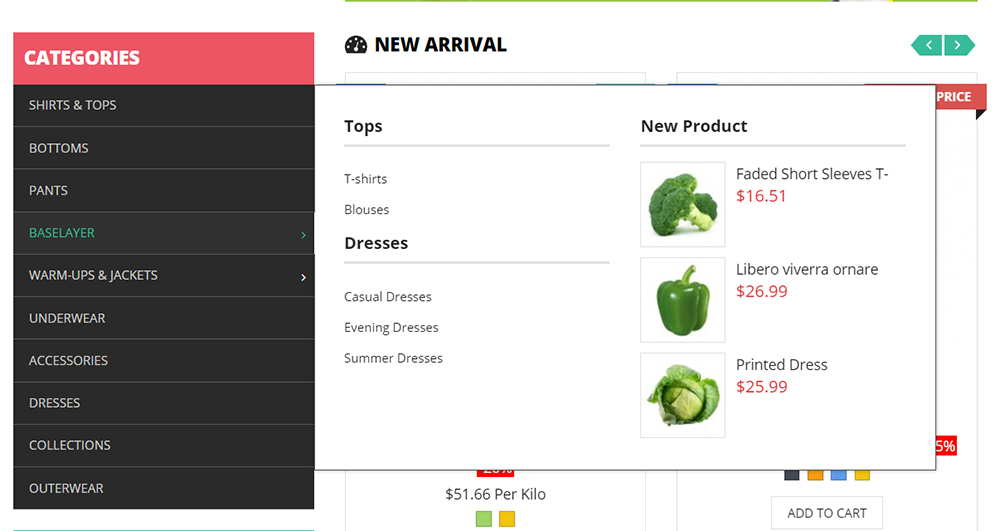Open the Underwear category
Viewport: 1000px width, 531px height.
(67, 318)
